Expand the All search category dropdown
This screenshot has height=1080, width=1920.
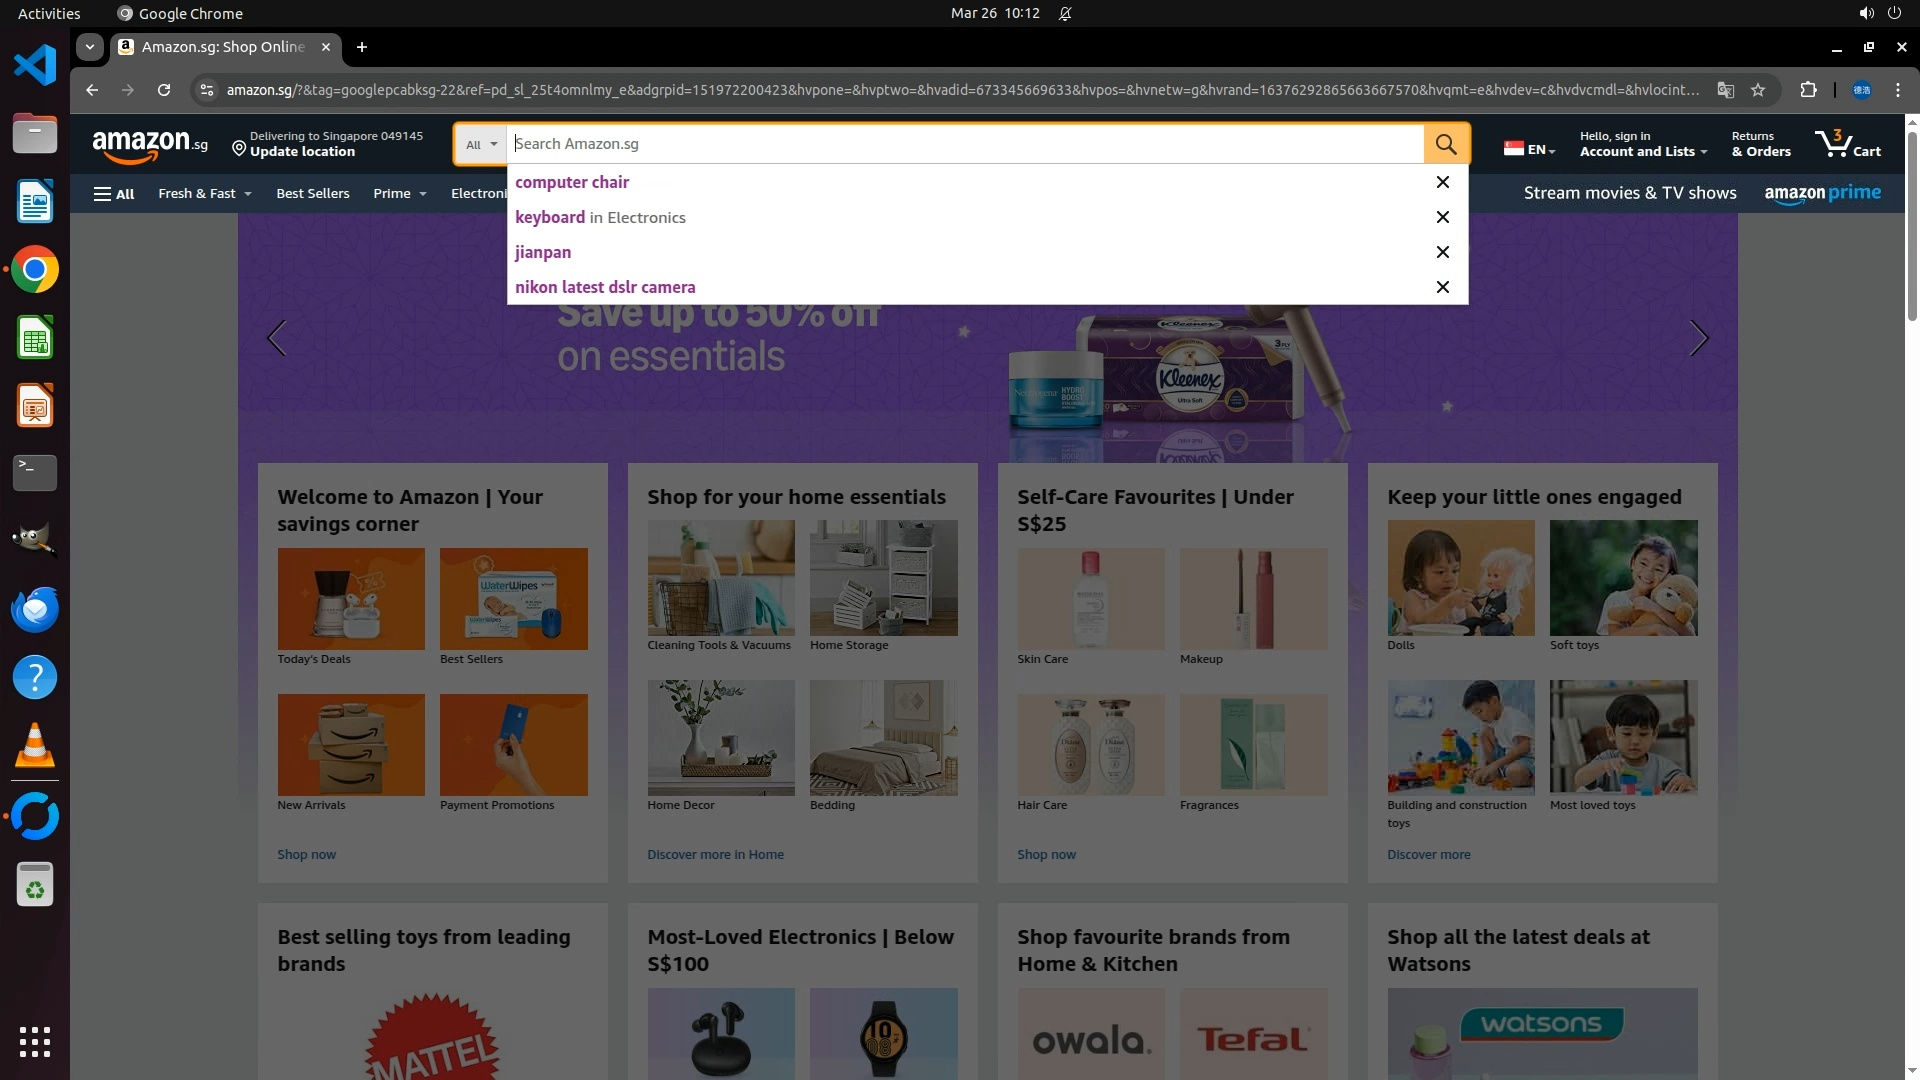click(481, 144)
